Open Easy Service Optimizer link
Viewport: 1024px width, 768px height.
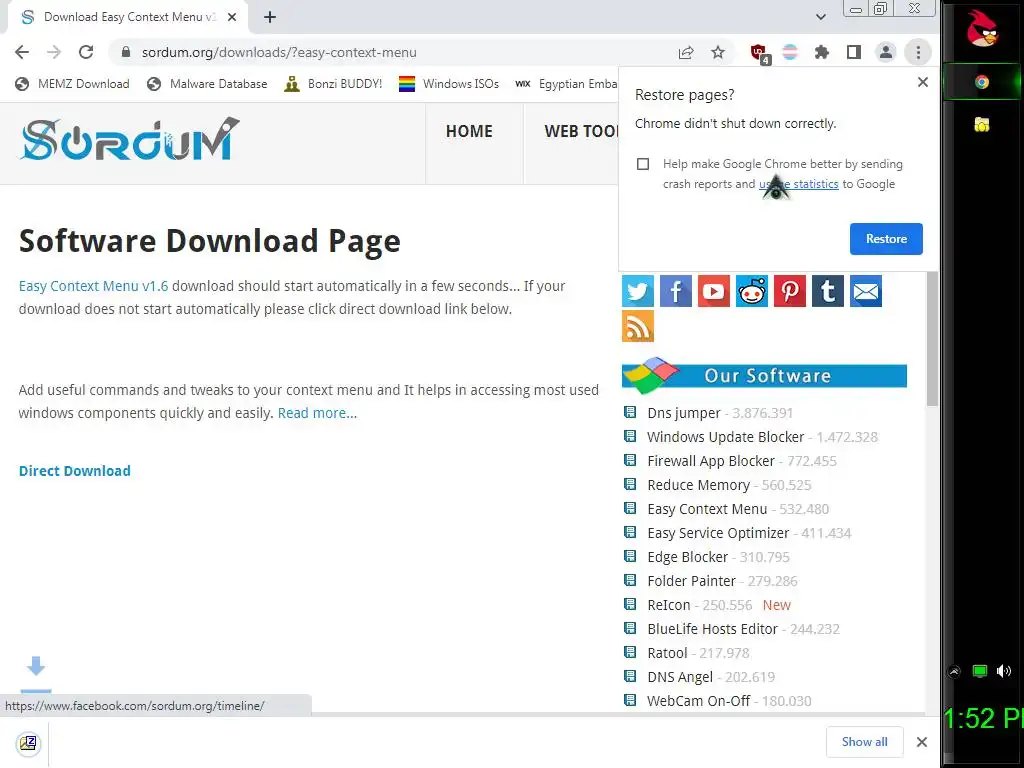[718, 533]
